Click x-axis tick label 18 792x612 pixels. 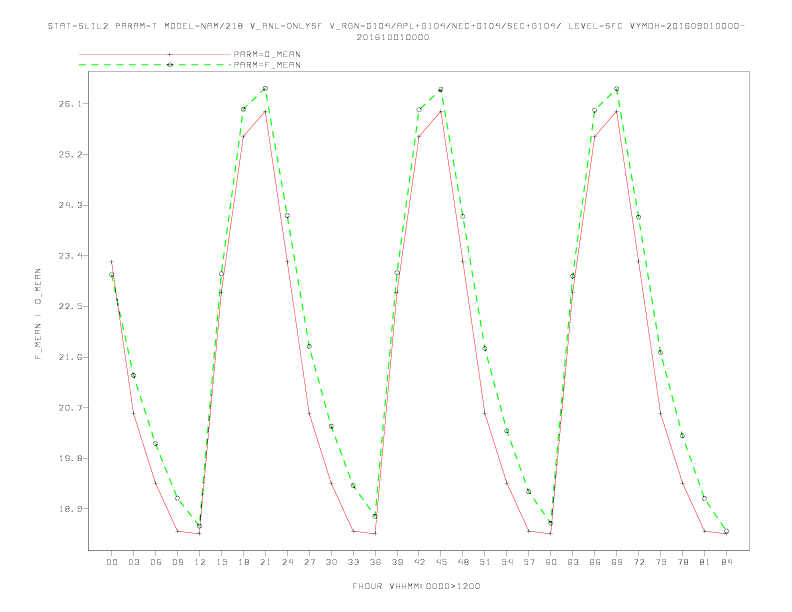243,562
